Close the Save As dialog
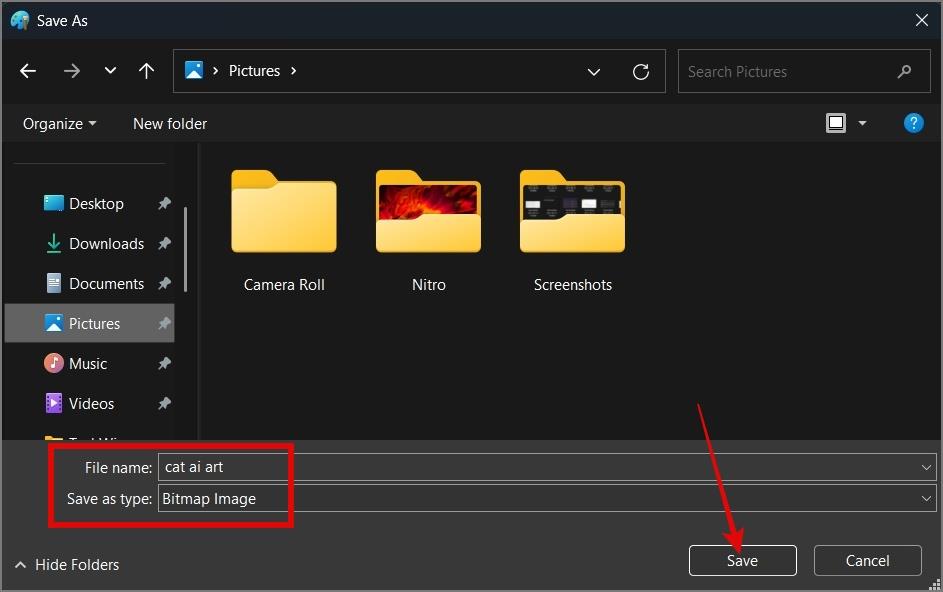 (921, 20)
